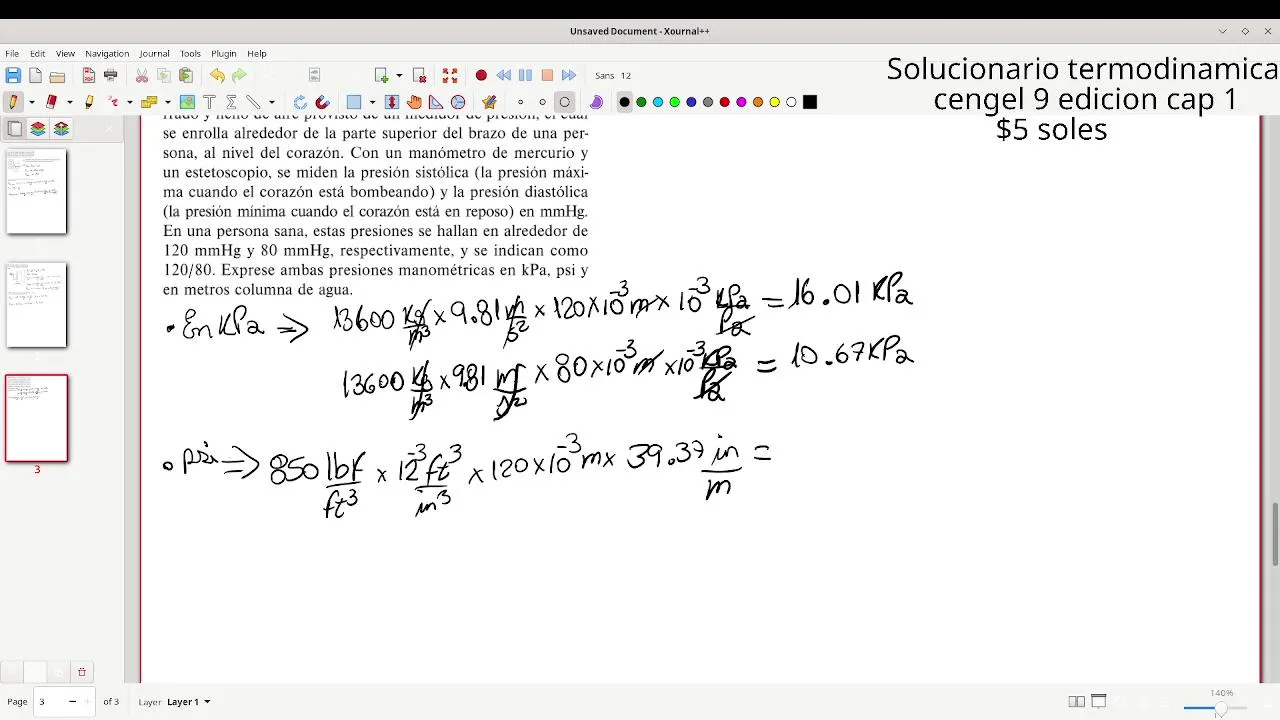1280x720 pixels.
Task: Select the Pen tool
Action: [13, 102]
